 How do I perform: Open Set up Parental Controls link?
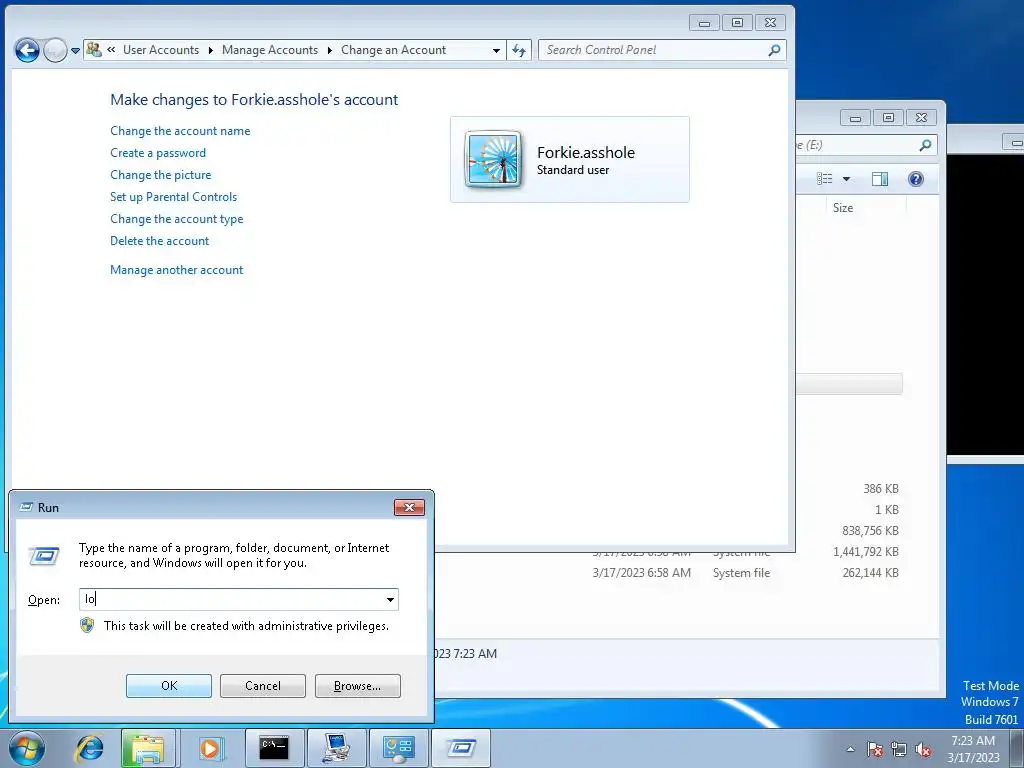(x=174, y=197)
